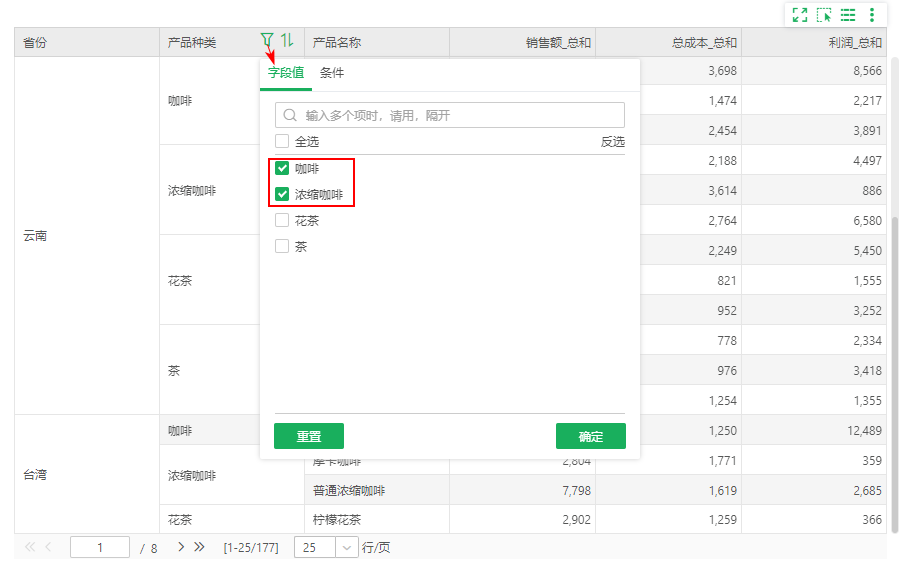Check the 花茶 checkbox
This screenshot has height=566, width=904.
click(282, 220)
